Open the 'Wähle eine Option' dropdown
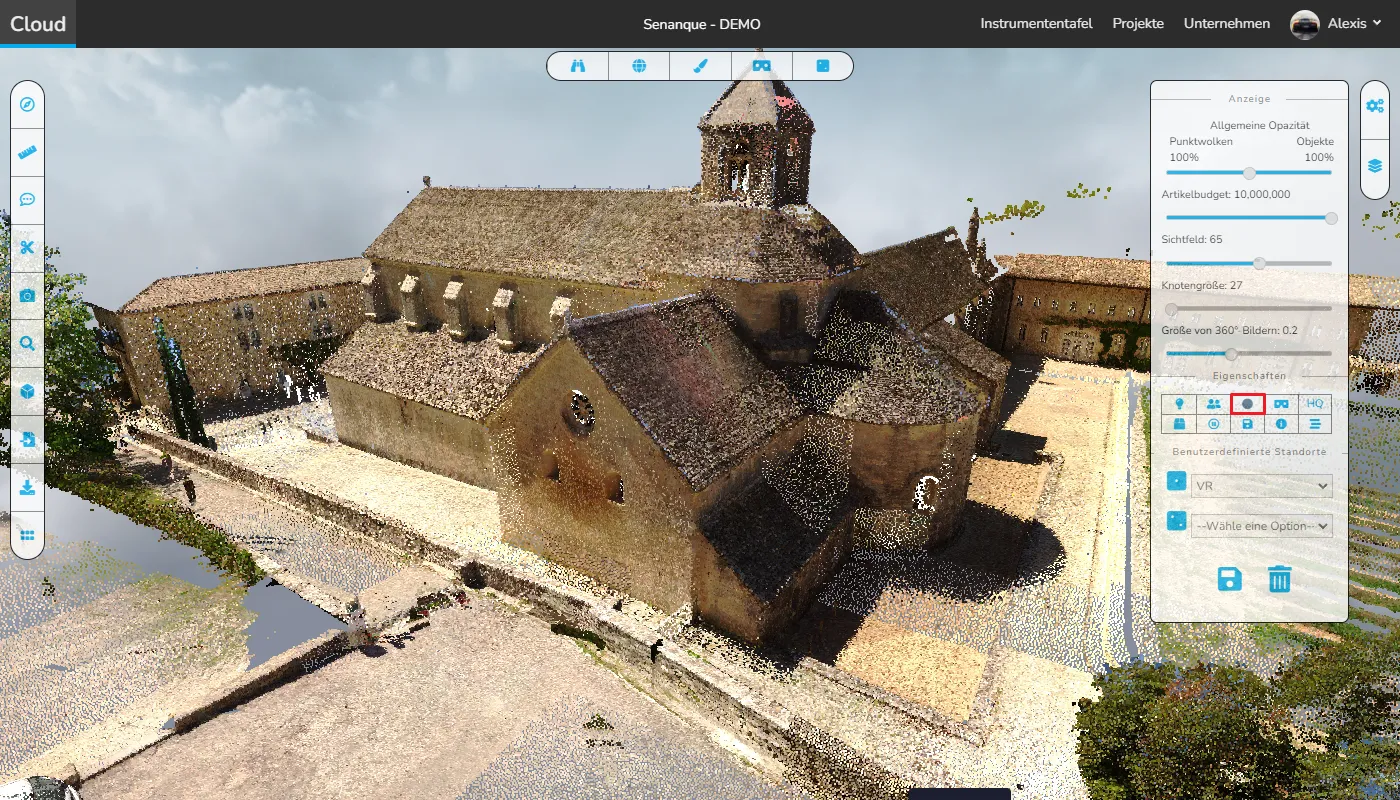The image size is (1400, 800). point(1262,525)
